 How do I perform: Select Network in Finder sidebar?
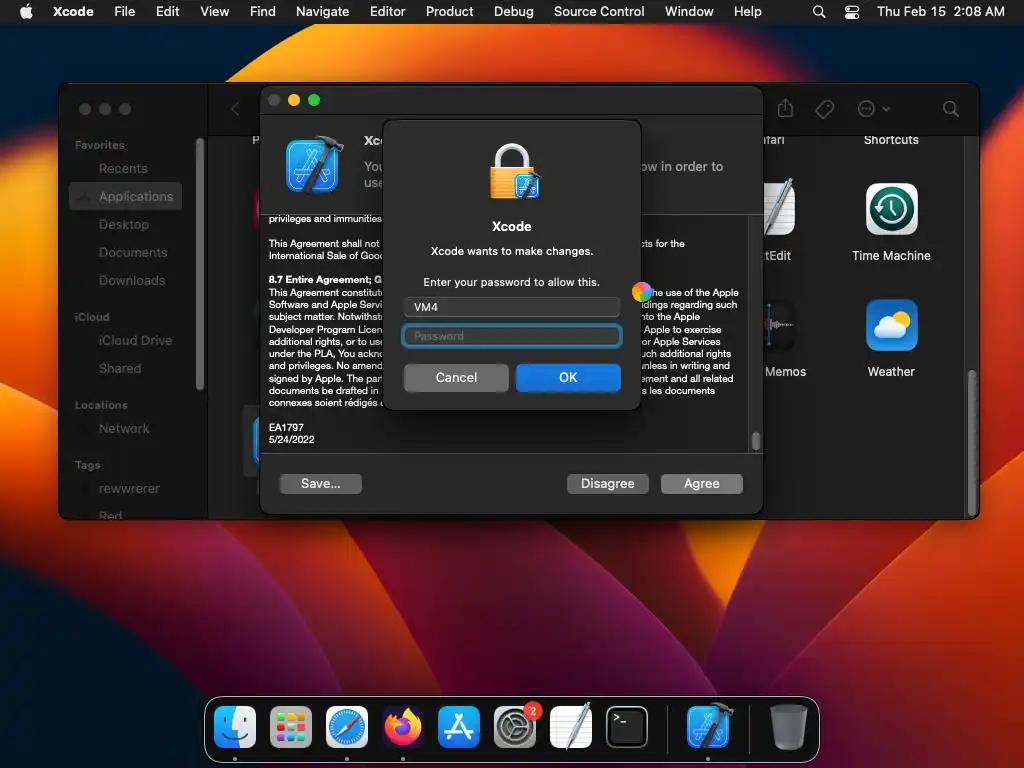pyautogui.click(x=125, y=429)
